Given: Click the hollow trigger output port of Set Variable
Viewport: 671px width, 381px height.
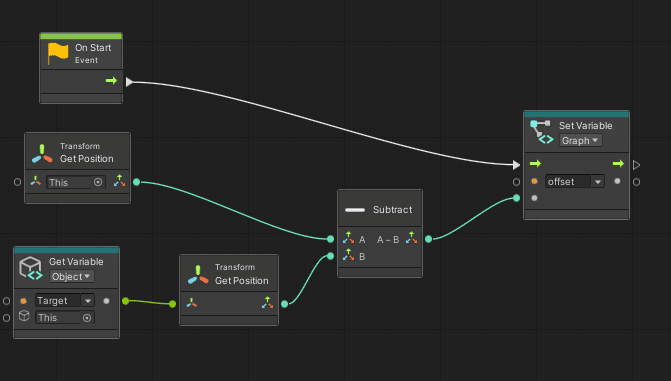Looking at the screenshot, I should [636, 165].
